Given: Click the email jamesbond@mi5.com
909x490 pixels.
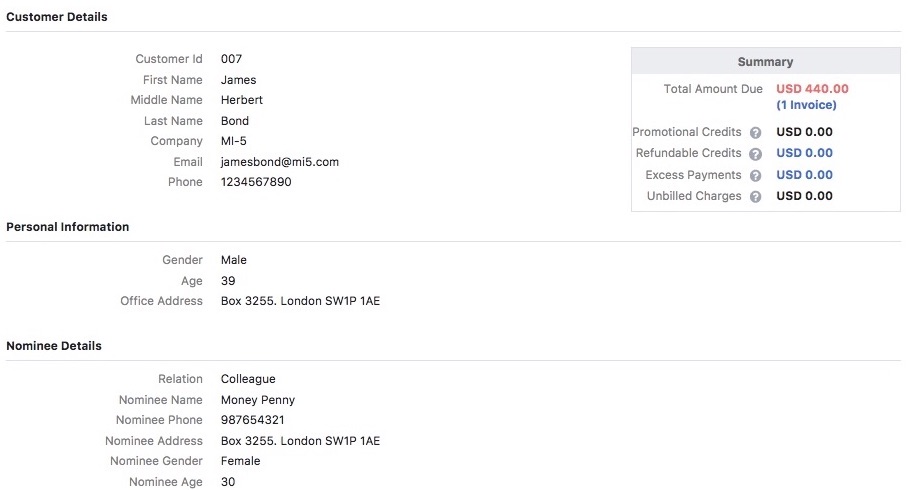Looking at the screenshot, I should tap(279, 162).
